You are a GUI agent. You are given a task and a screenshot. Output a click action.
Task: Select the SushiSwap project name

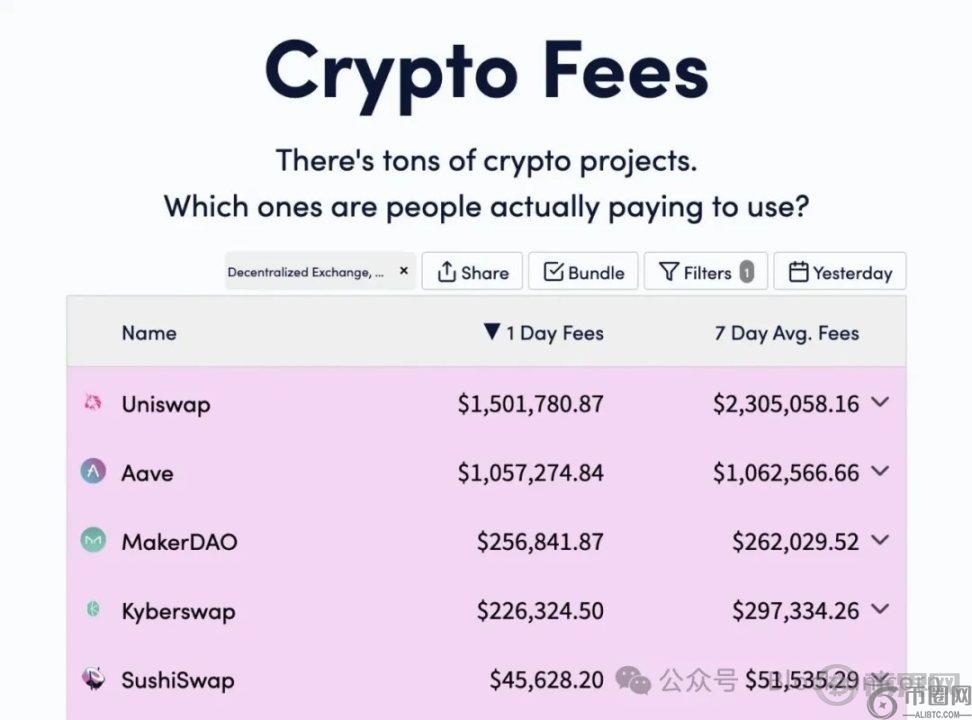pyautogui.click(x=178, y=680)
